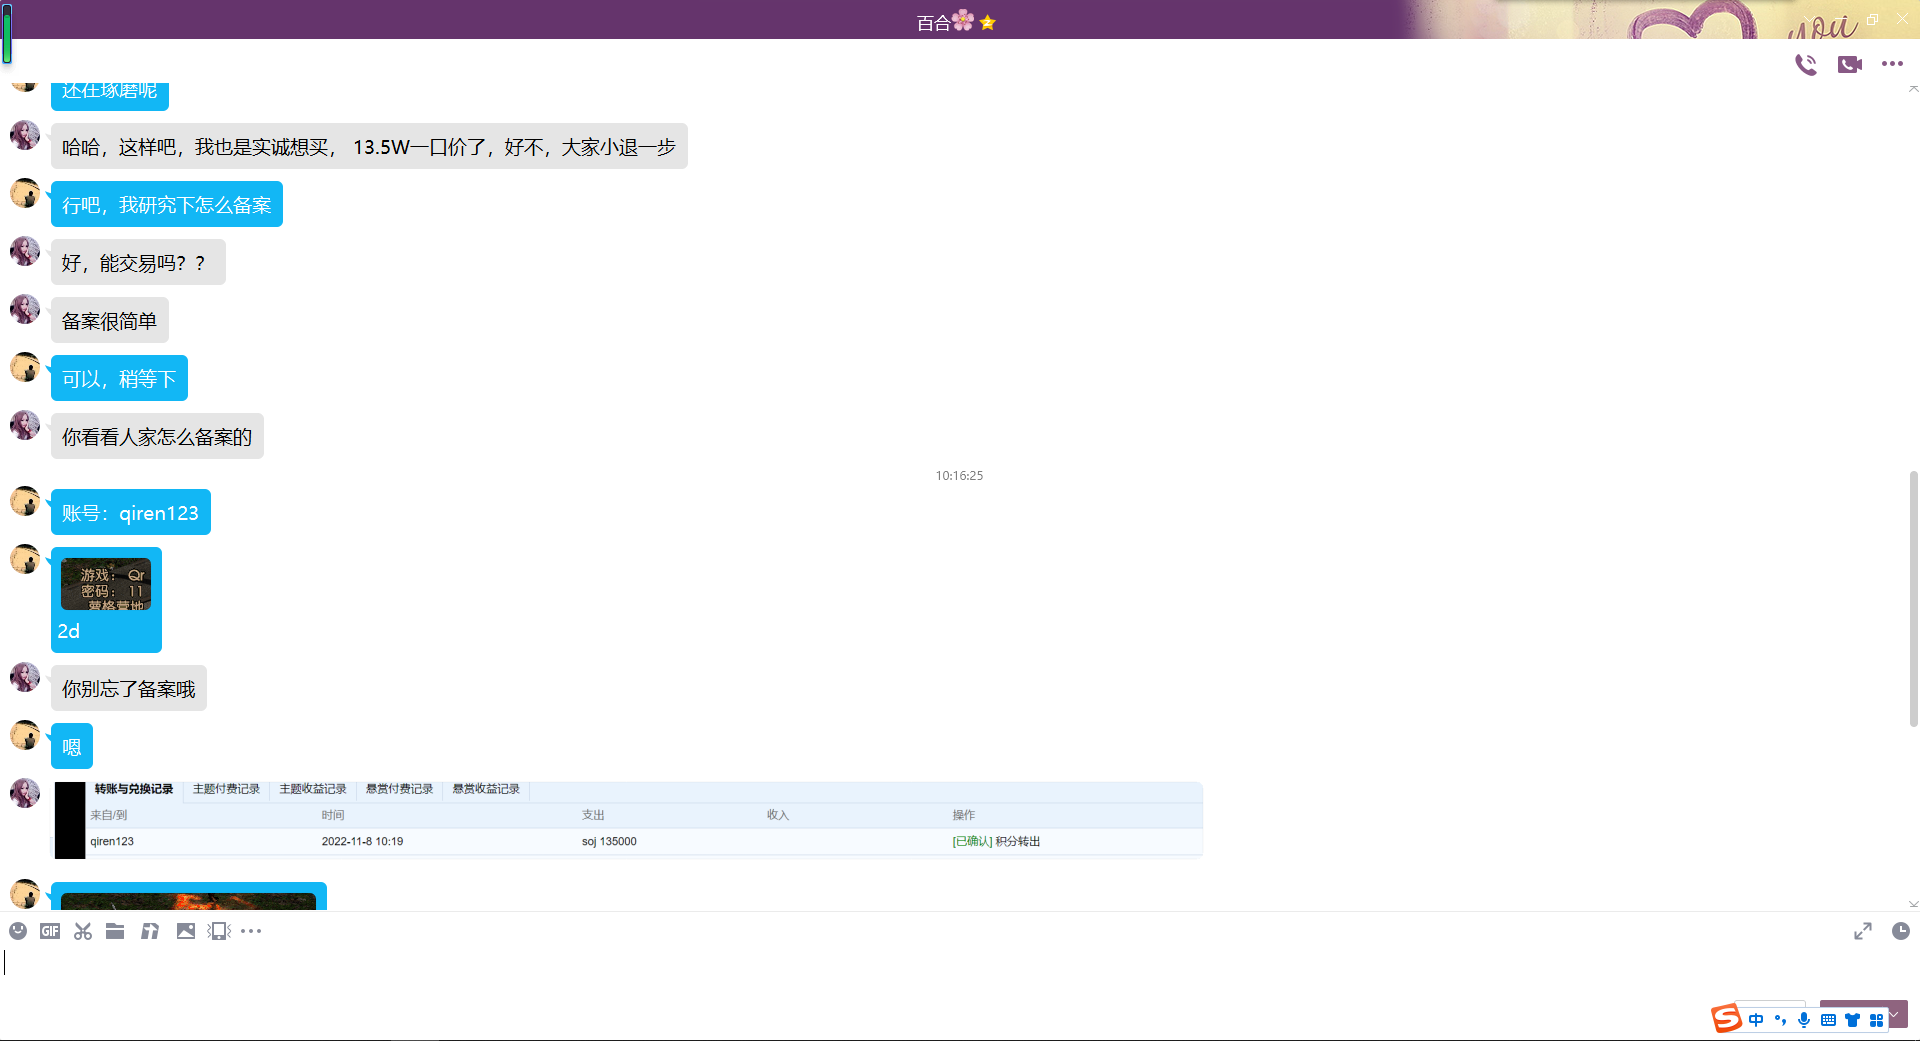This screenshot has width=1920, height=1041.
Task: Open the 游戏 密码 image thumbnail
Action: 106,584
